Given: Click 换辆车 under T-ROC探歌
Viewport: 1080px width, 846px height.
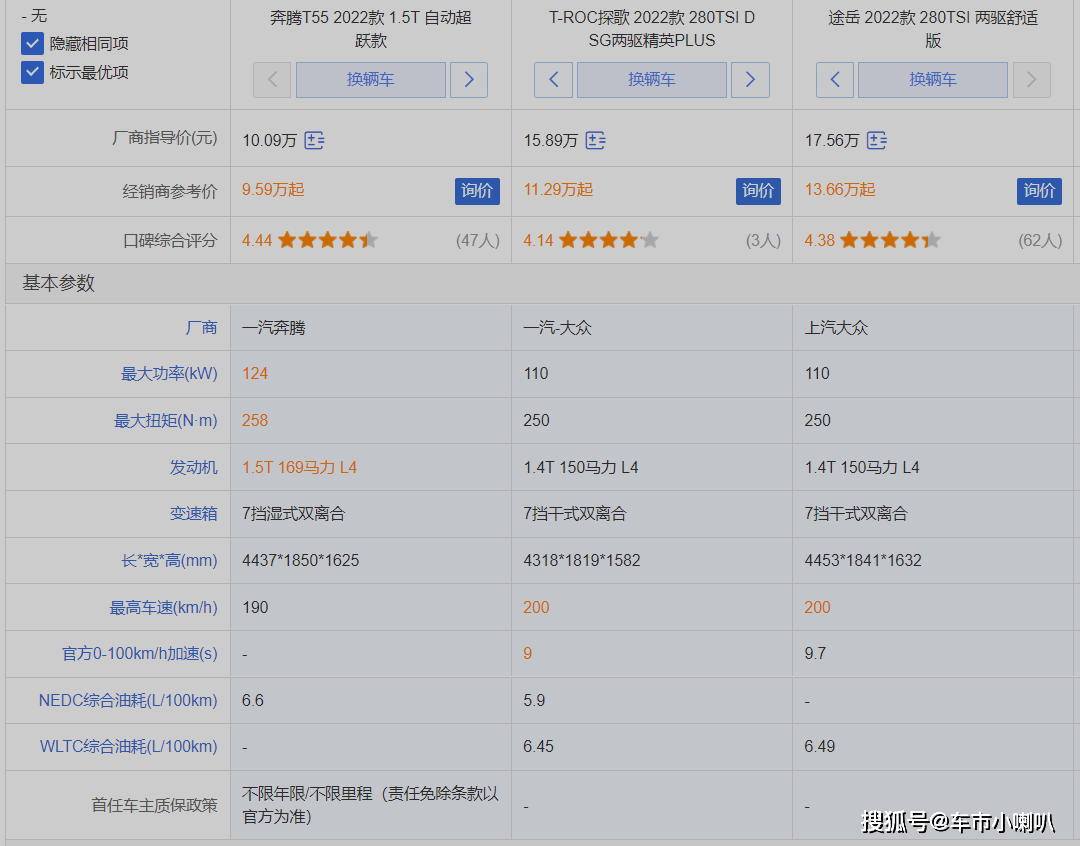Looking at the screenshot, I should [652, 80].
